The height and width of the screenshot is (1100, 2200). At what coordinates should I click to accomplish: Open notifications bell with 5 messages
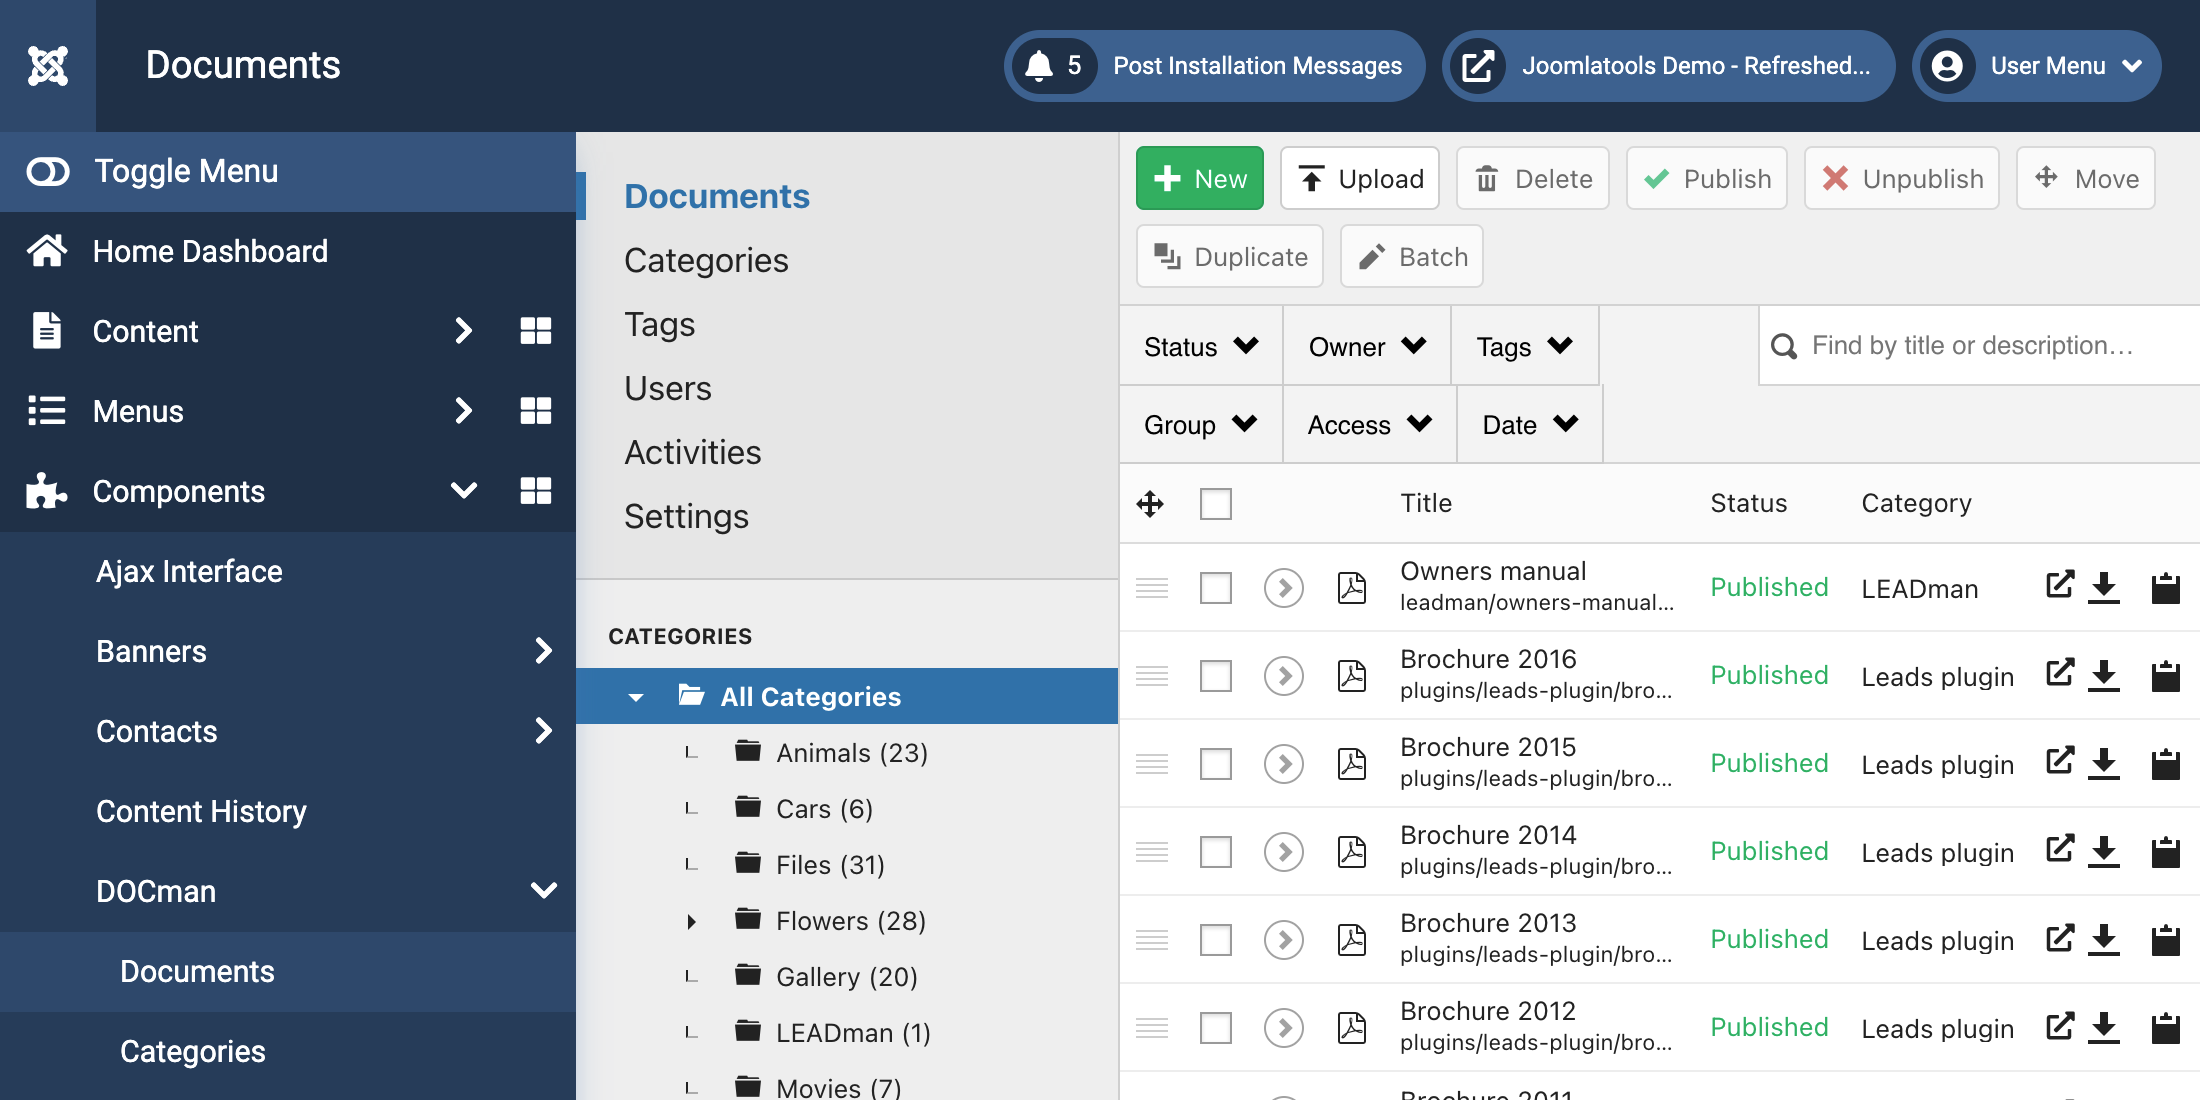[x=1056, y=66]
